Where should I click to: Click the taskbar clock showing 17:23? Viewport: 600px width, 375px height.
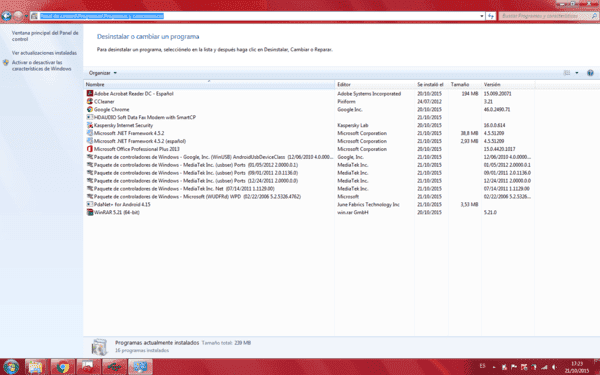click(577, 367)
